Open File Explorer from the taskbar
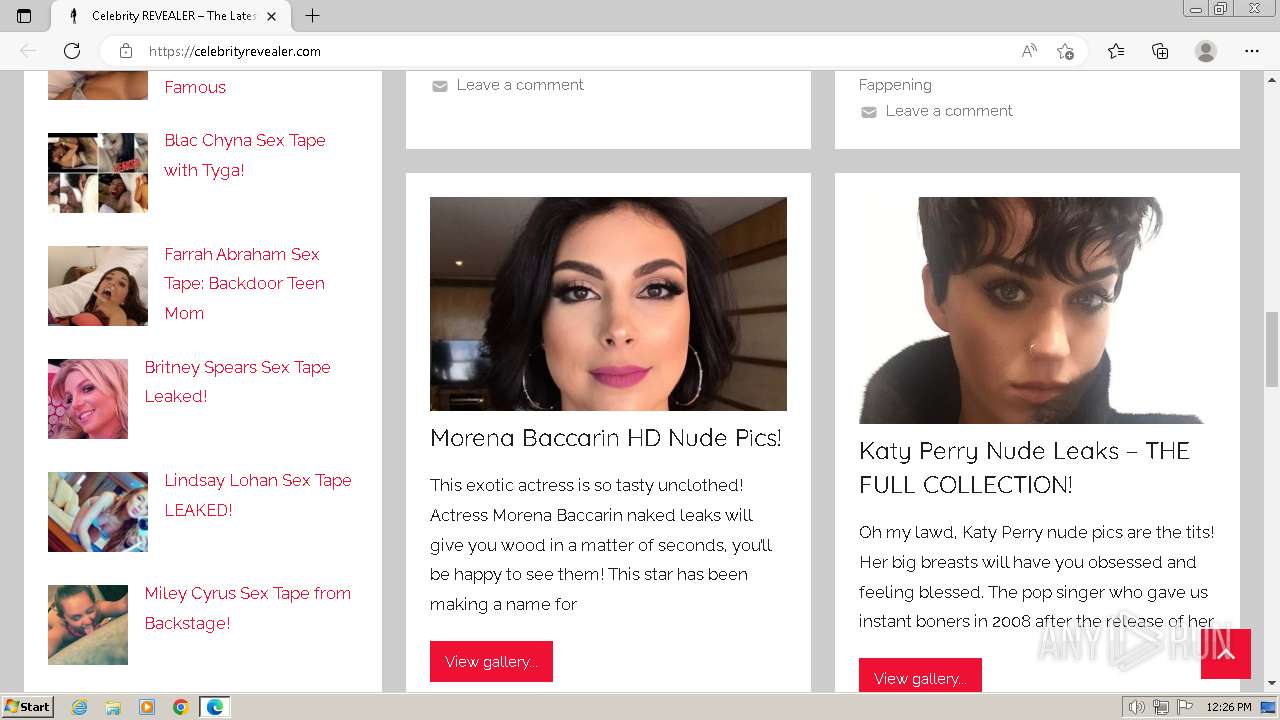 point(113,707)
